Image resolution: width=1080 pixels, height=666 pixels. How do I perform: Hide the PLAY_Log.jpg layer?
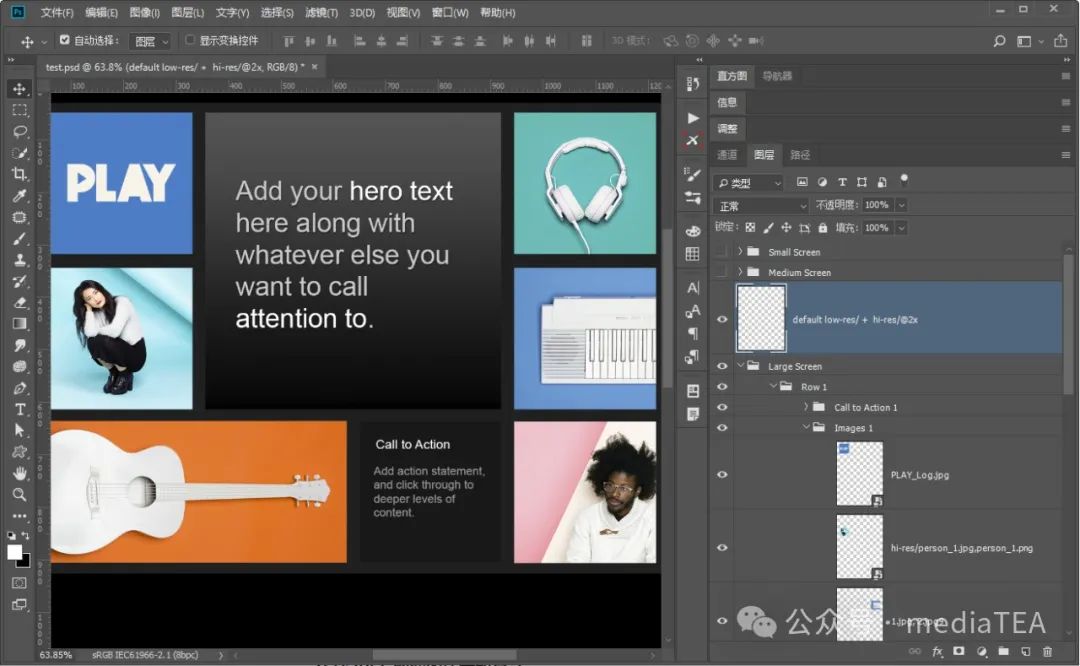722,475
